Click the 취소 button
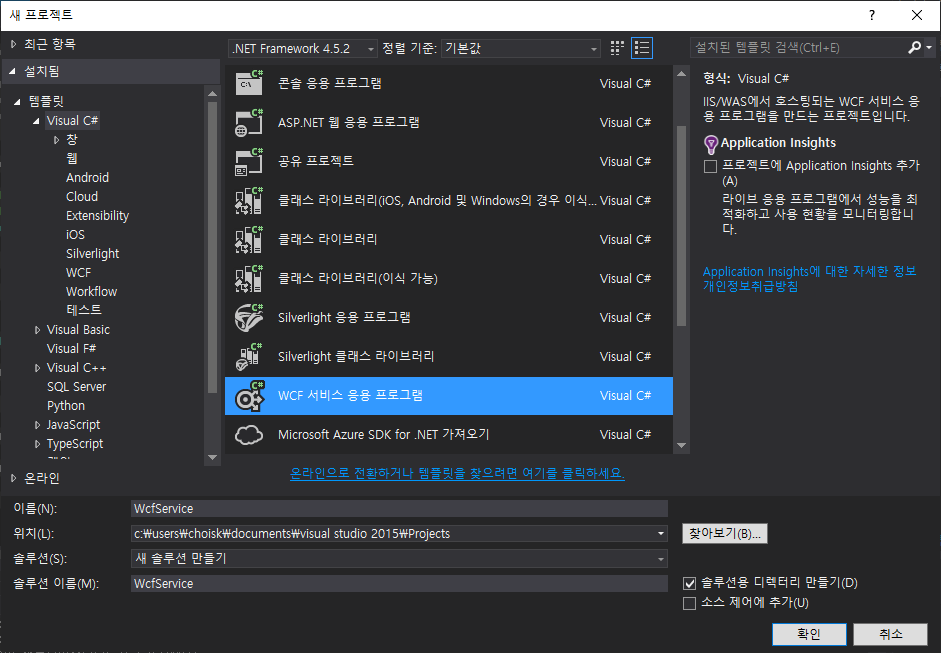 (x=891, y=634)
